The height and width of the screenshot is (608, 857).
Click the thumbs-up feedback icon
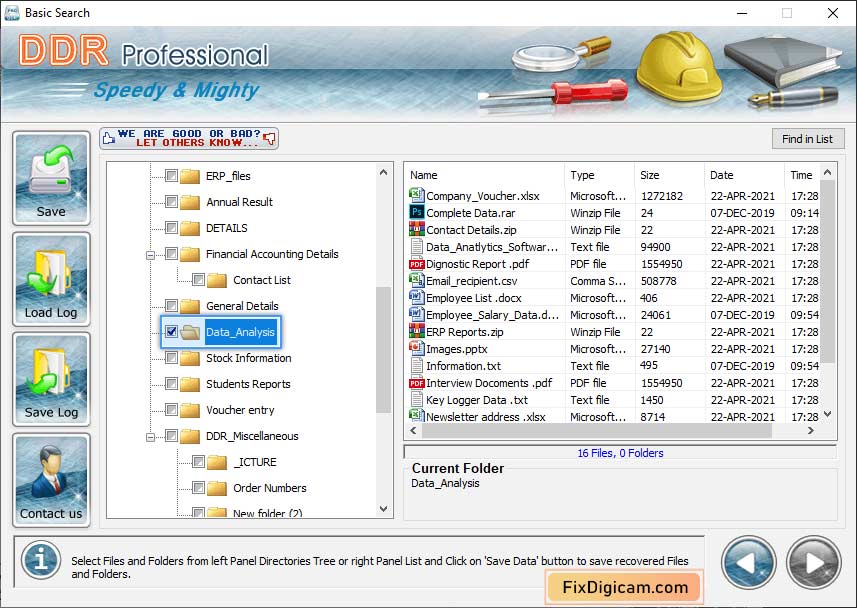(x=109, y=138)
